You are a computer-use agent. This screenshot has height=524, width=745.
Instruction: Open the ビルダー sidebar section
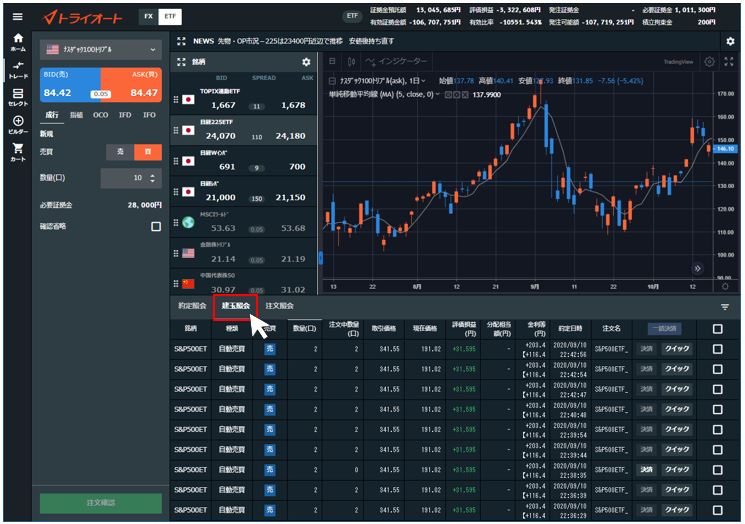(18, 125)
